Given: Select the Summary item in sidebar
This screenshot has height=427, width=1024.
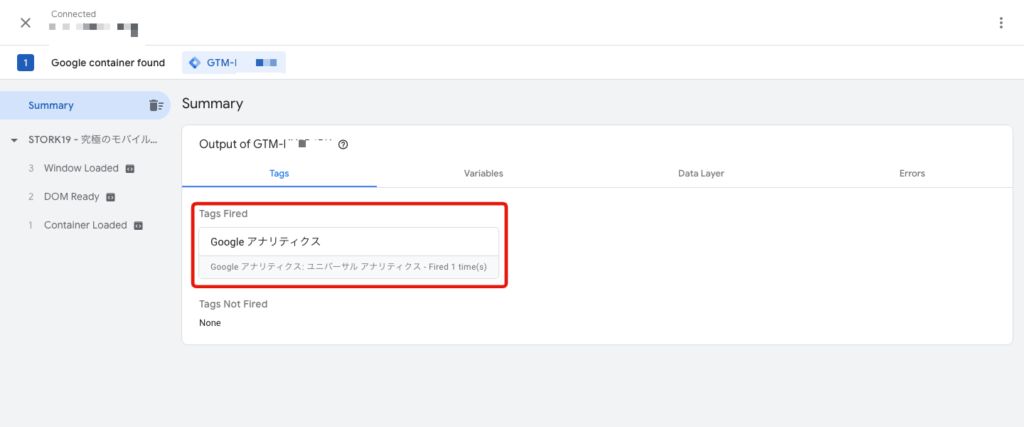Looking at the screenshot, I should point(85,105).
